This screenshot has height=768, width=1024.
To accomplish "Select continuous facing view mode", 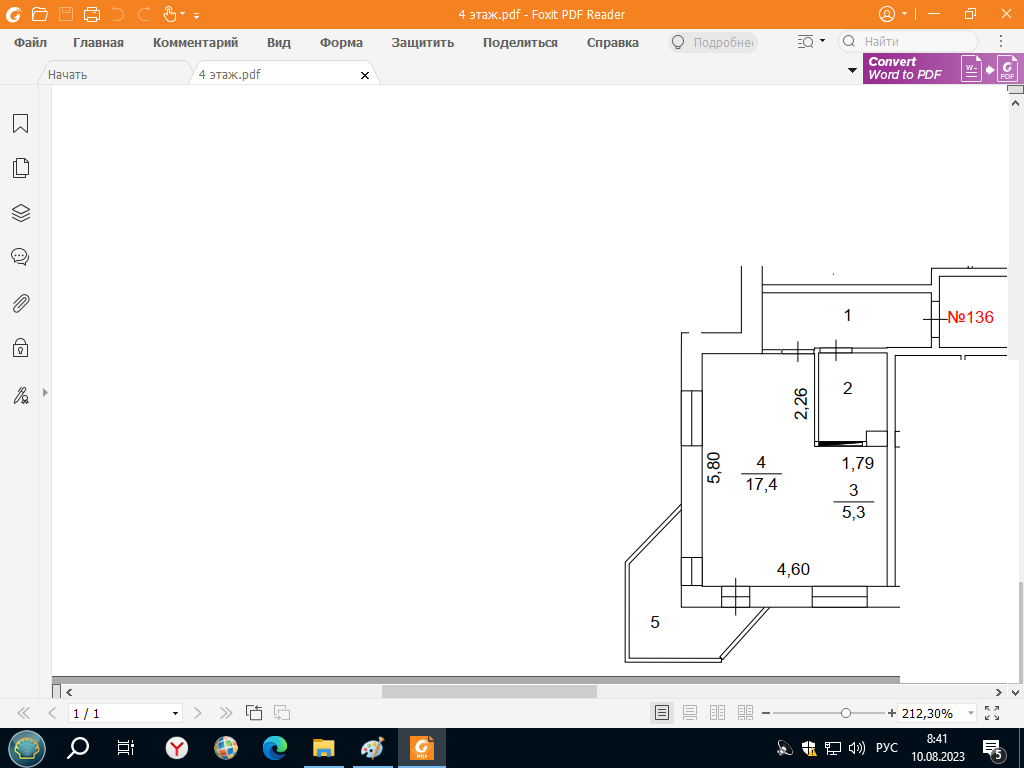I will coord(745,712).
